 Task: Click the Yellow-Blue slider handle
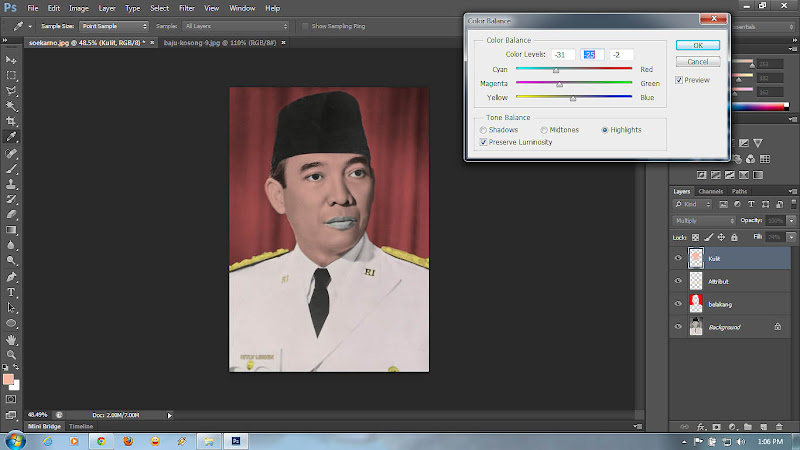coord(573,99)
